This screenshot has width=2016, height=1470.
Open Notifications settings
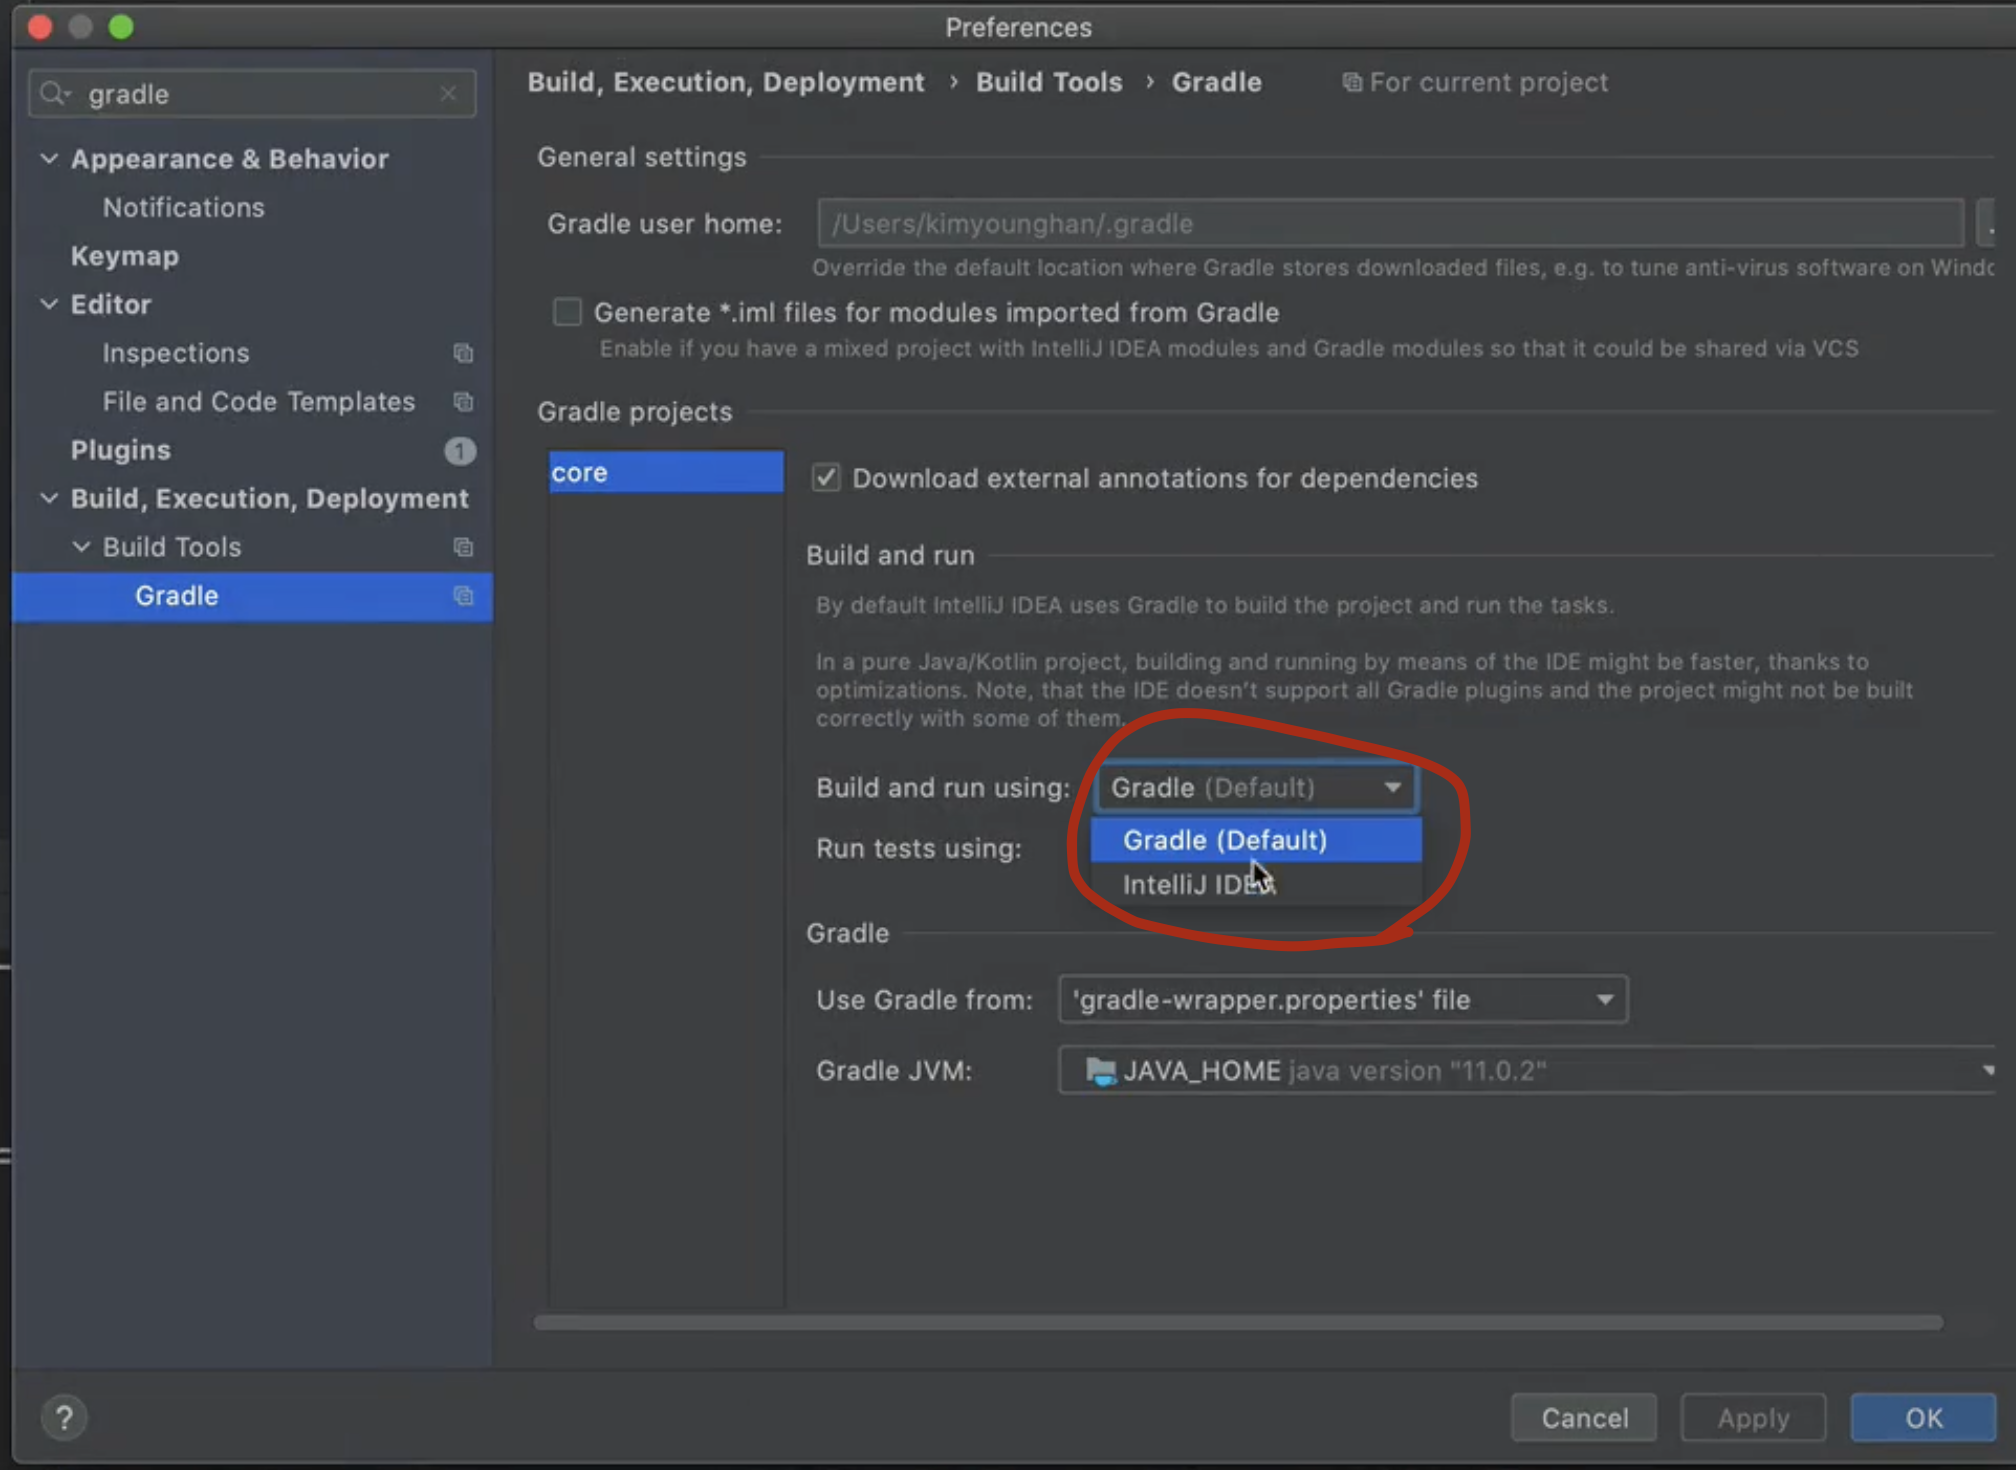[x=183, y=208]
